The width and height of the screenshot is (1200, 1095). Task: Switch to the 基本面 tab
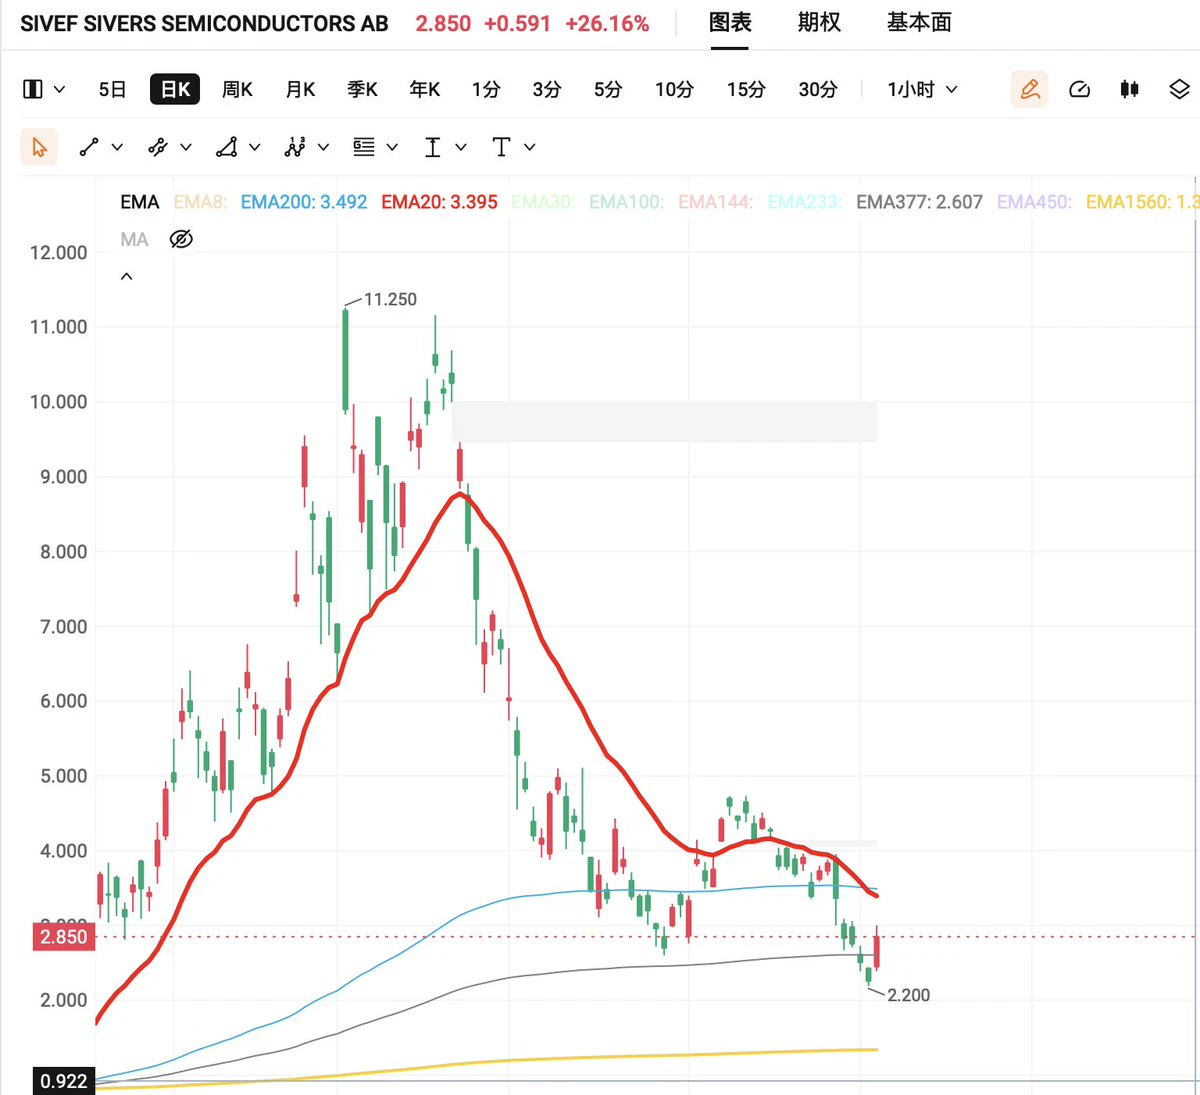pyautogui.click(x=919, y=22)
